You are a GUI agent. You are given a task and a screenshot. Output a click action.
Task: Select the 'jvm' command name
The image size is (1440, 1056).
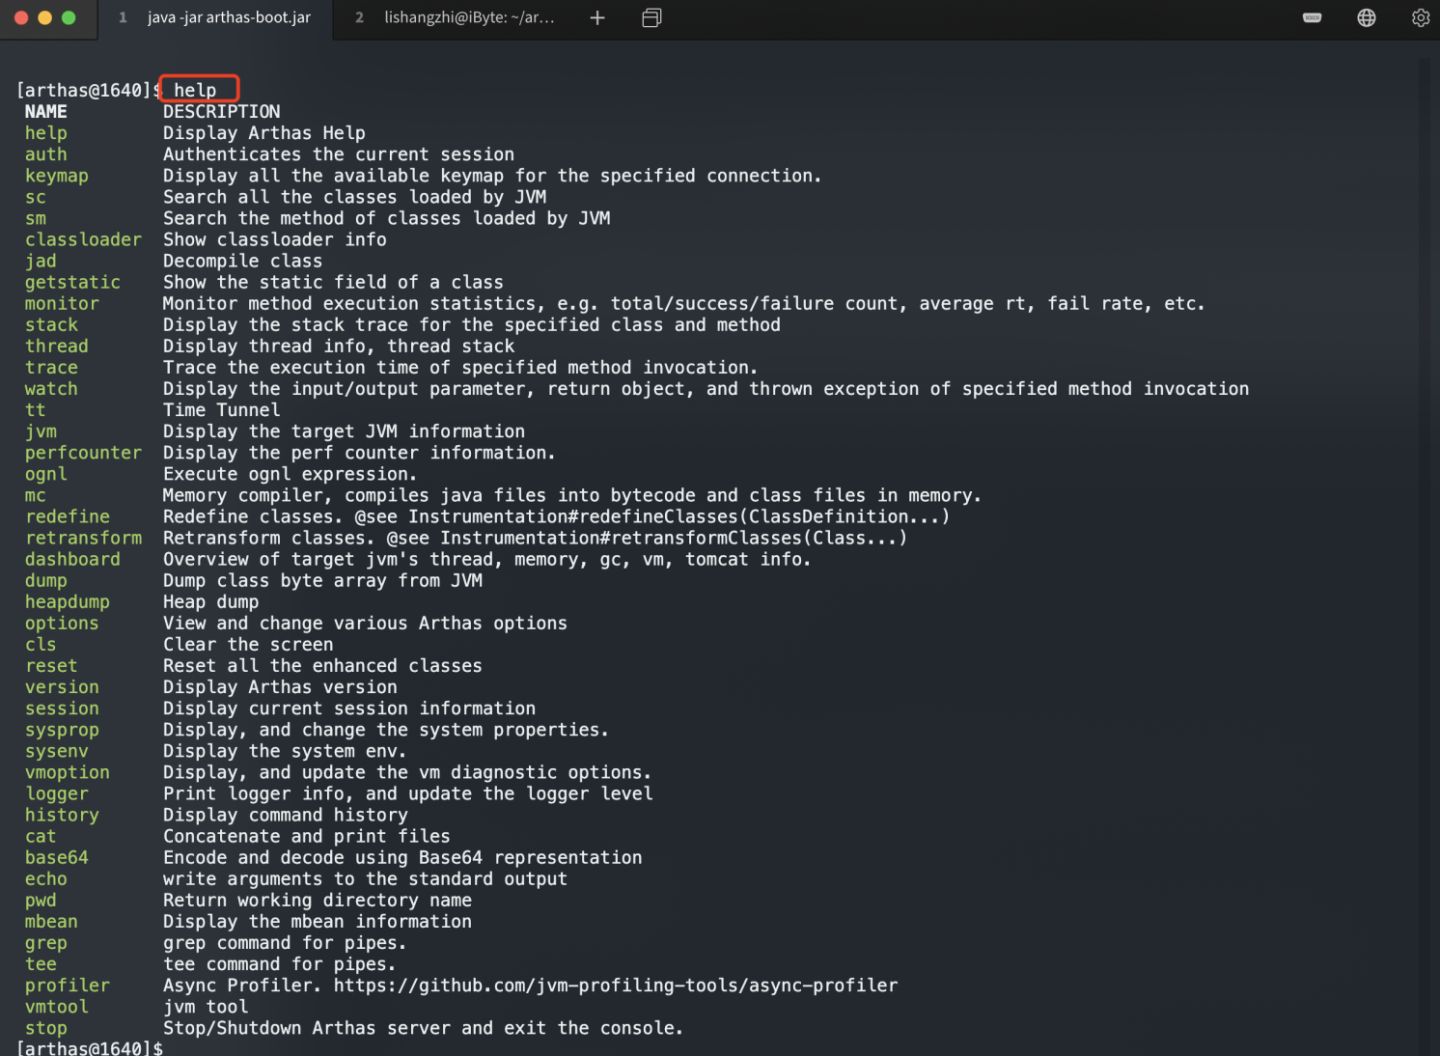tap(41, 431)
